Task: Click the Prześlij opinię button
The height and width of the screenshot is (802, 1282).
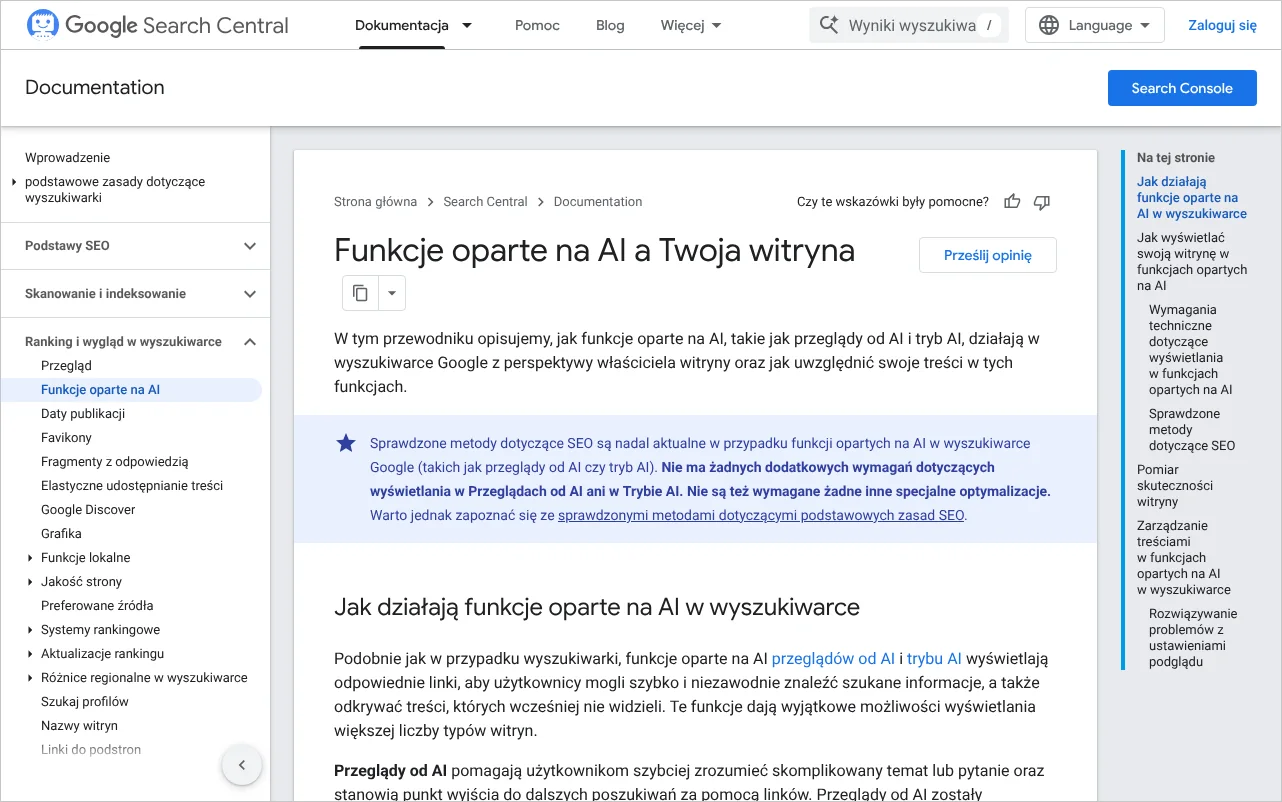Action: tap(988, 255)
